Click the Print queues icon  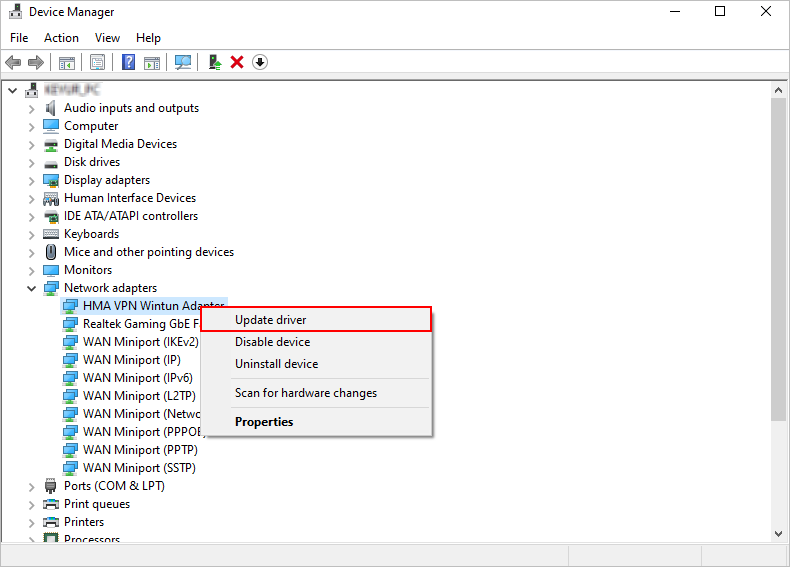50,504
